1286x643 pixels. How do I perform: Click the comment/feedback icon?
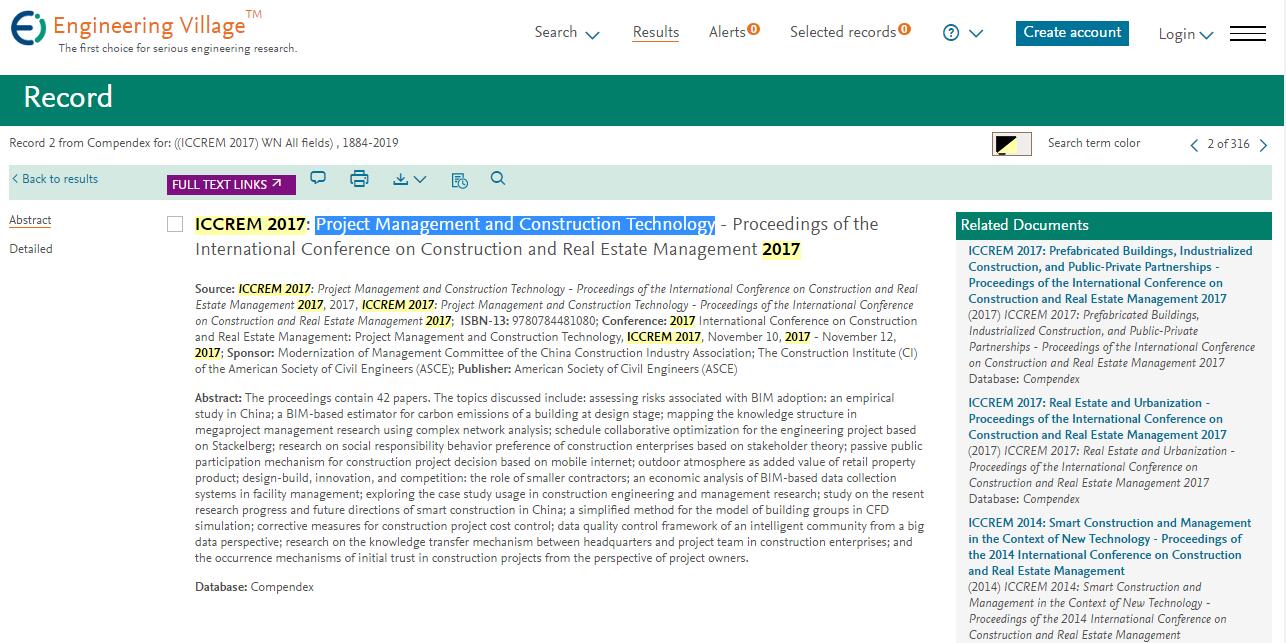tap(318, 179)
